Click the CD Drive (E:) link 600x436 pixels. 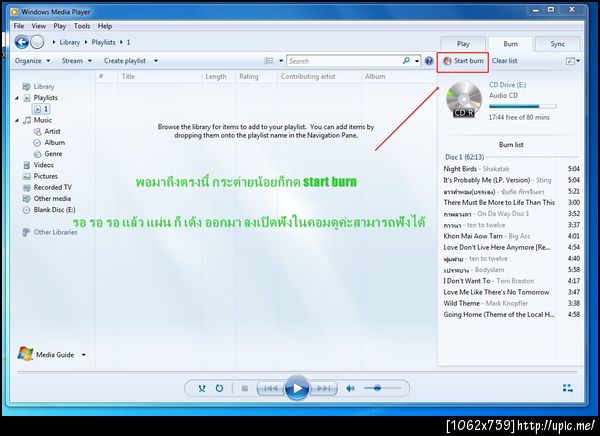point(507,85)
